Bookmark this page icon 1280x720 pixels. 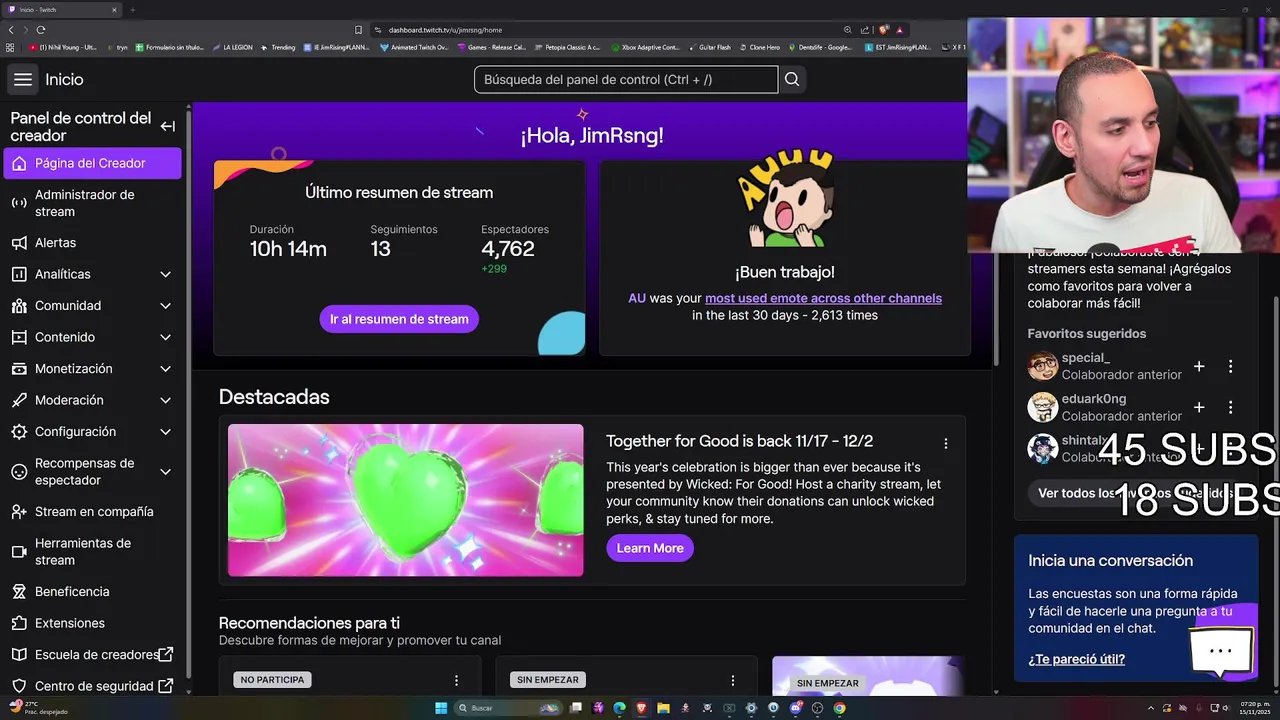point(359,30)
